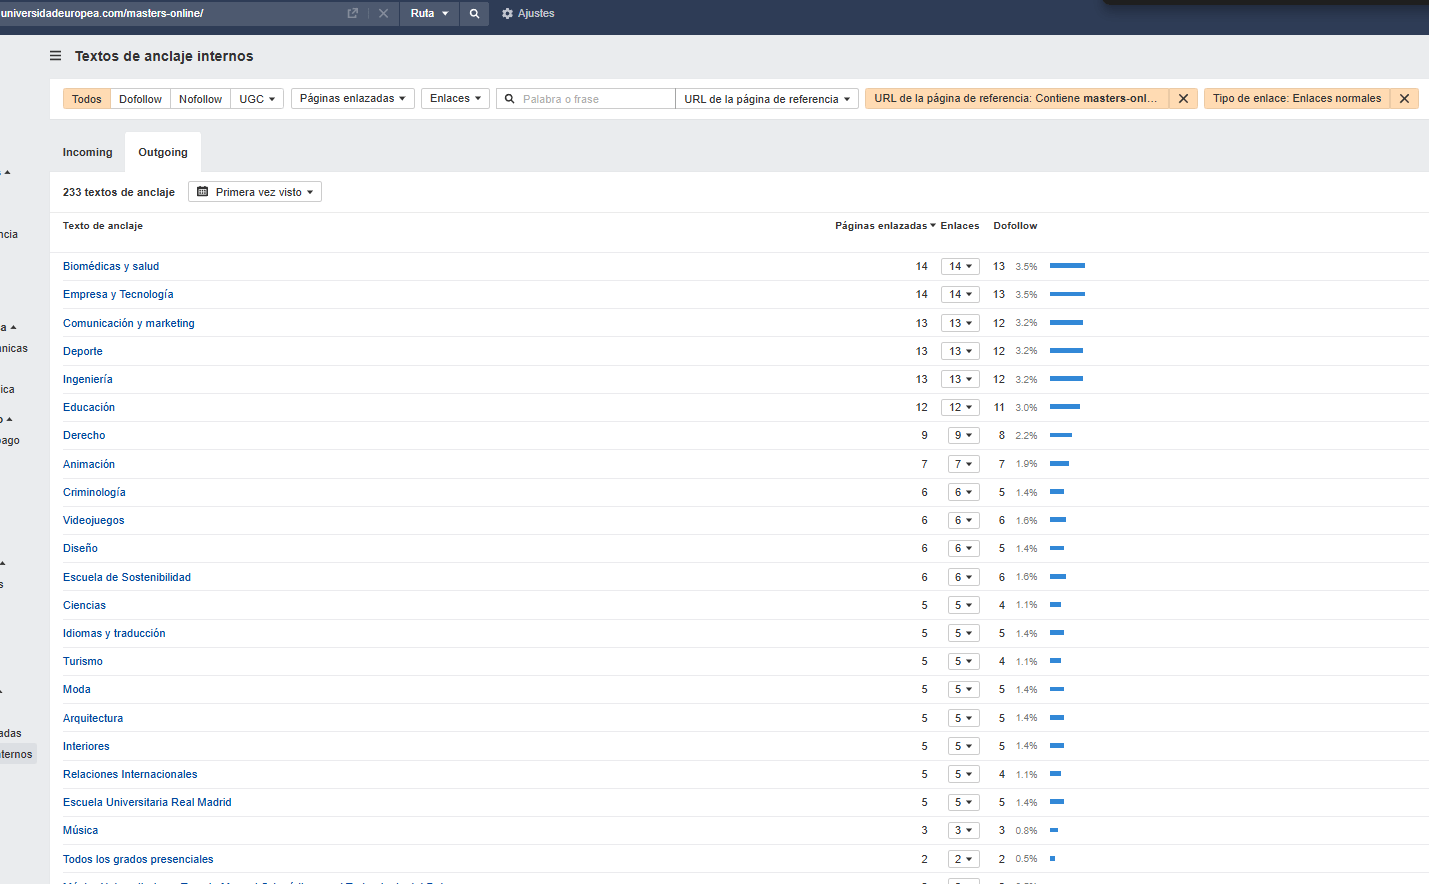Open Ajustes gear settings

pyautogui.click(x=527, y=13)
